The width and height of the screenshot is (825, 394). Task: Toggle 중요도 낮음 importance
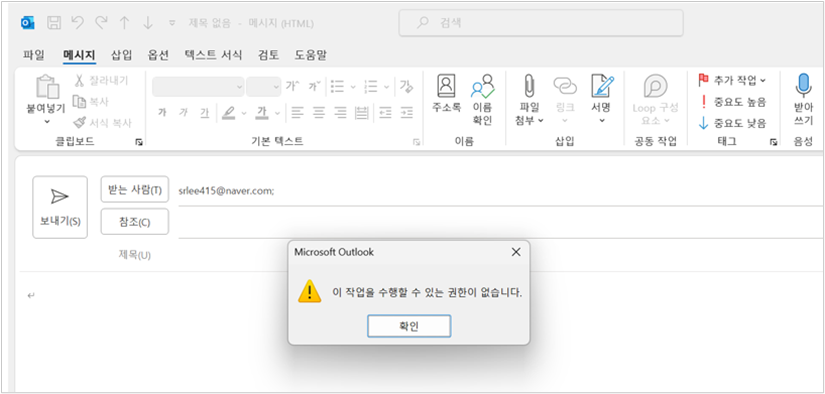(x=731, y=124)
